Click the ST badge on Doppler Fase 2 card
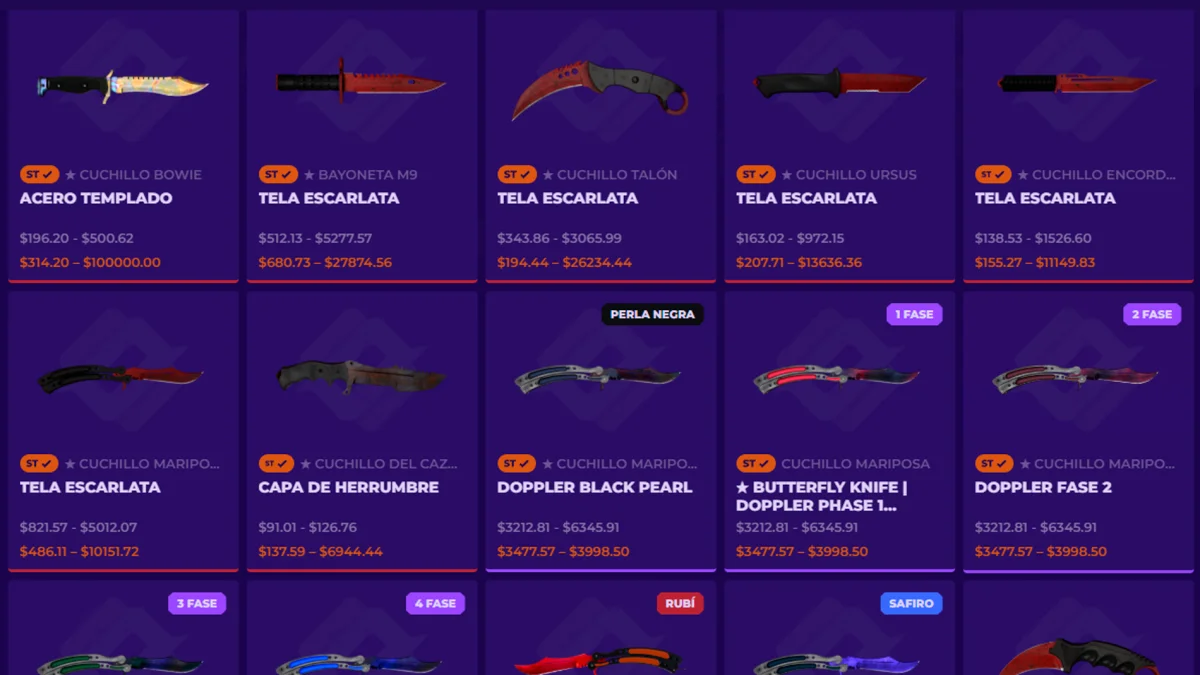The height and width of the screenshot is (675, 1200). pyautogui.click(x=995, y=463)
